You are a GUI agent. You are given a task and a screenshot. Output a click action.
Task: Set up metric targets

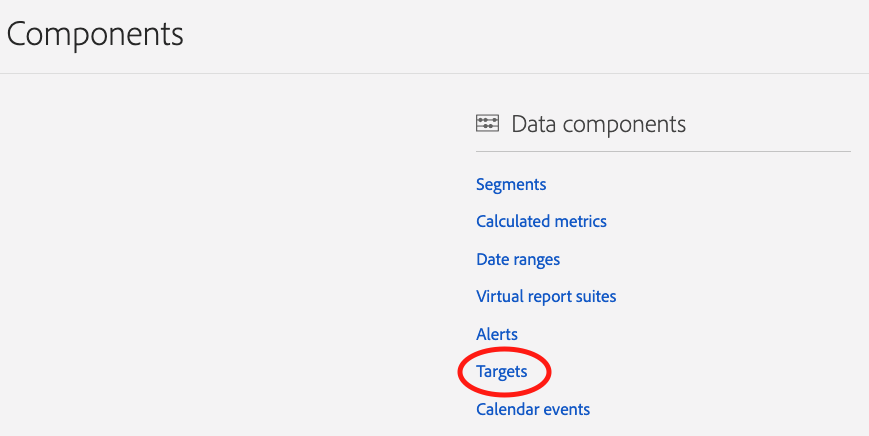click(x=502, y=372)
